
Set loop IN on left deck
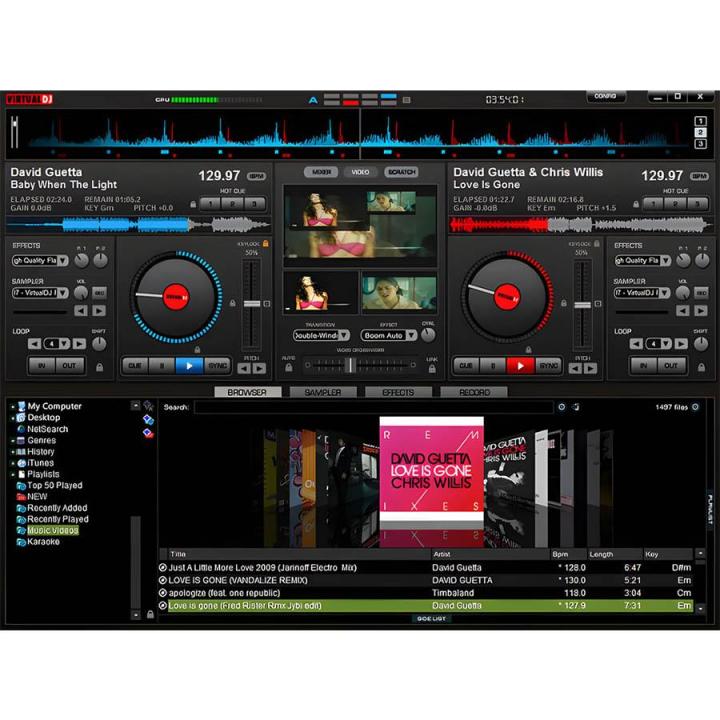[42, 366]
